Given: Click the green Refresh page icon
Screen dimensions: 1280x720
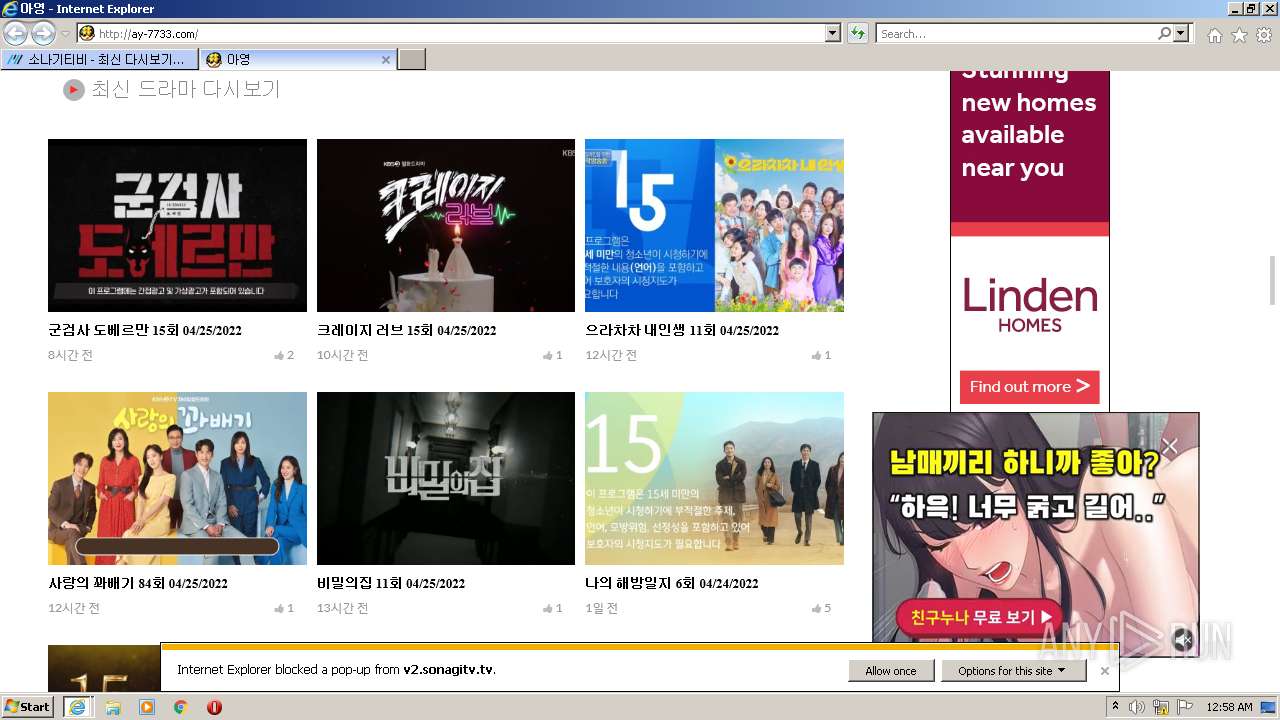Looking at the screenshot, I should click(x=857, y=34).
